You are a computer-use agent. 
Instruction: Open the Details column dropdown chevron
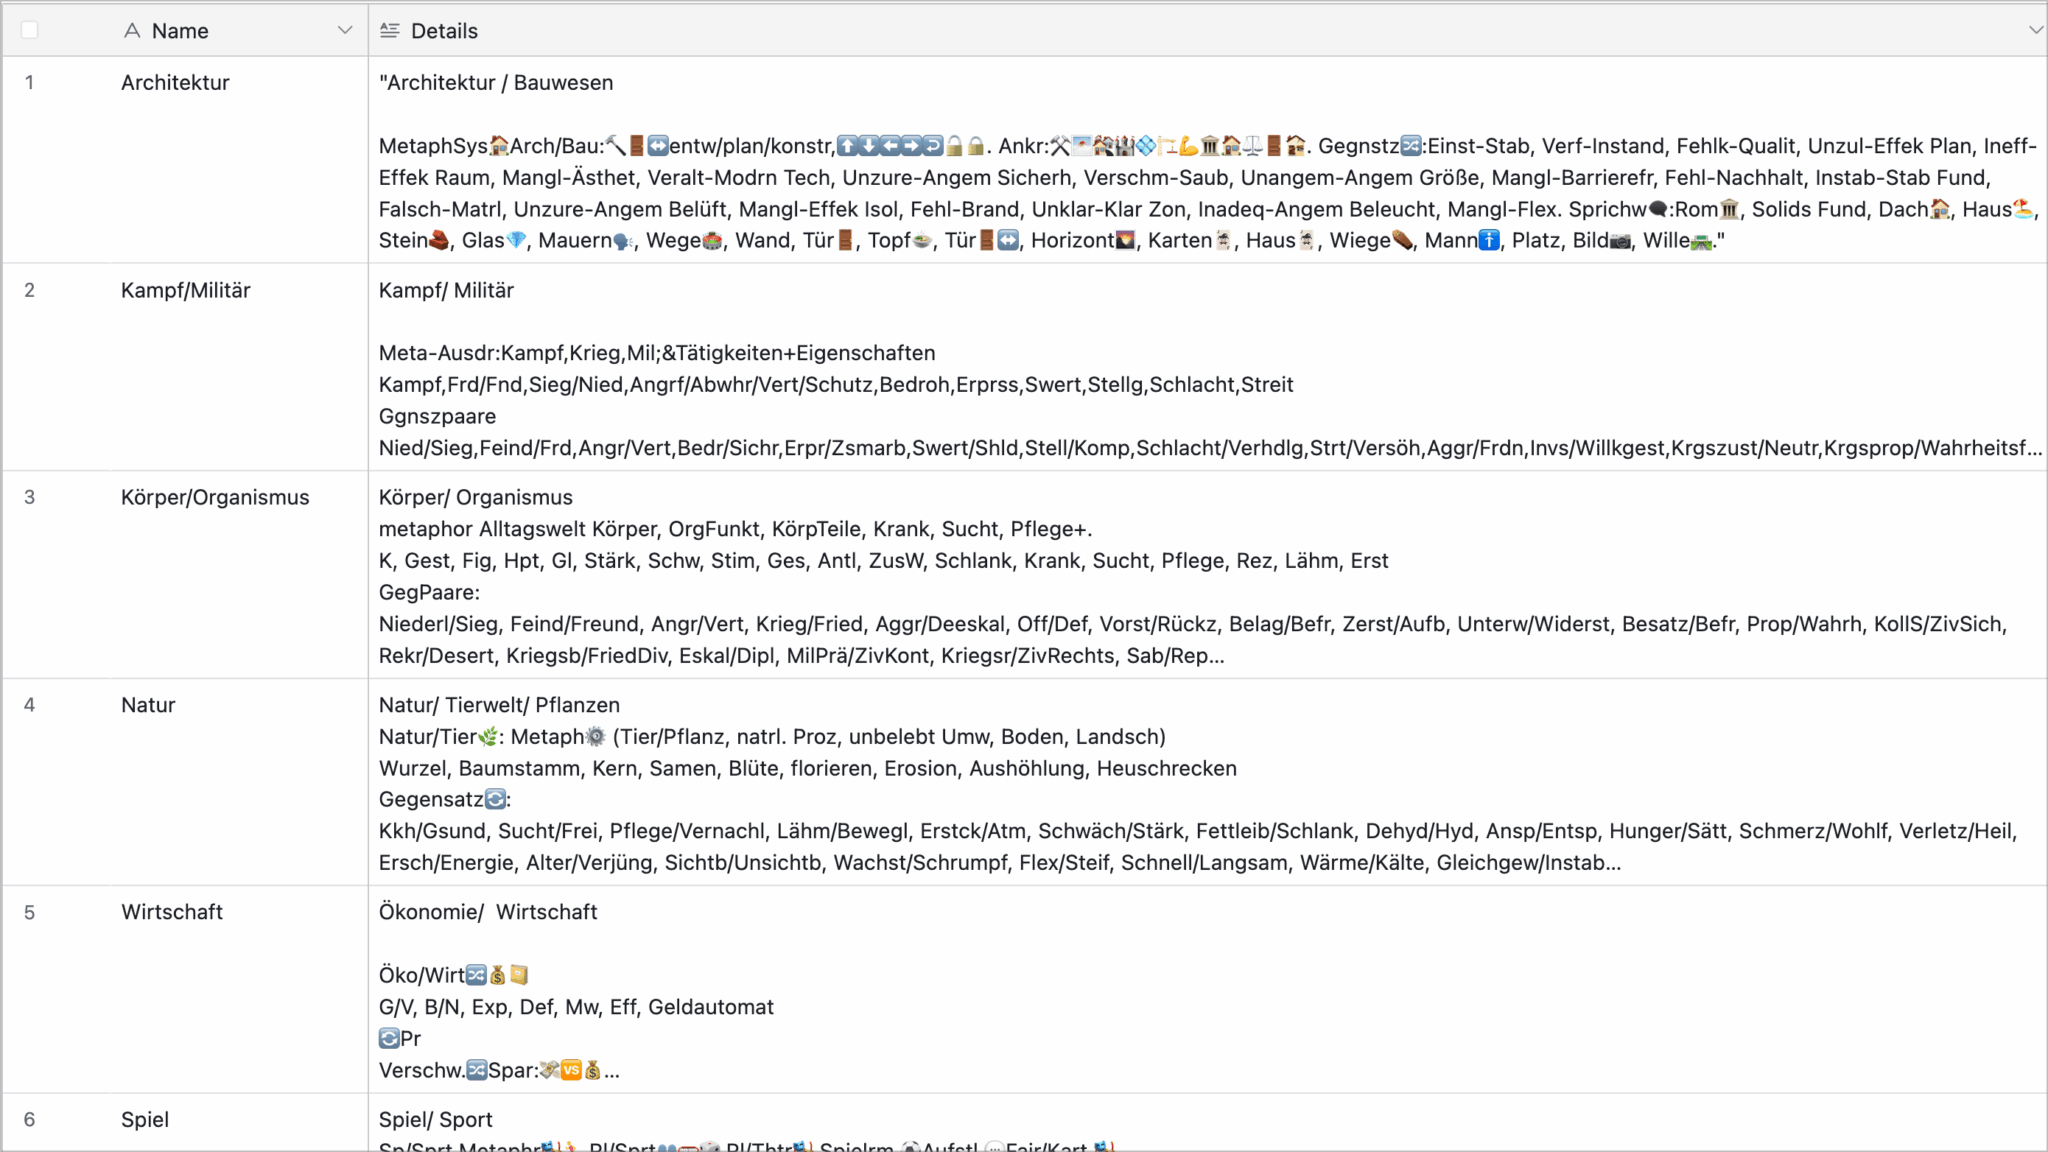click(x=2035, y=30)
